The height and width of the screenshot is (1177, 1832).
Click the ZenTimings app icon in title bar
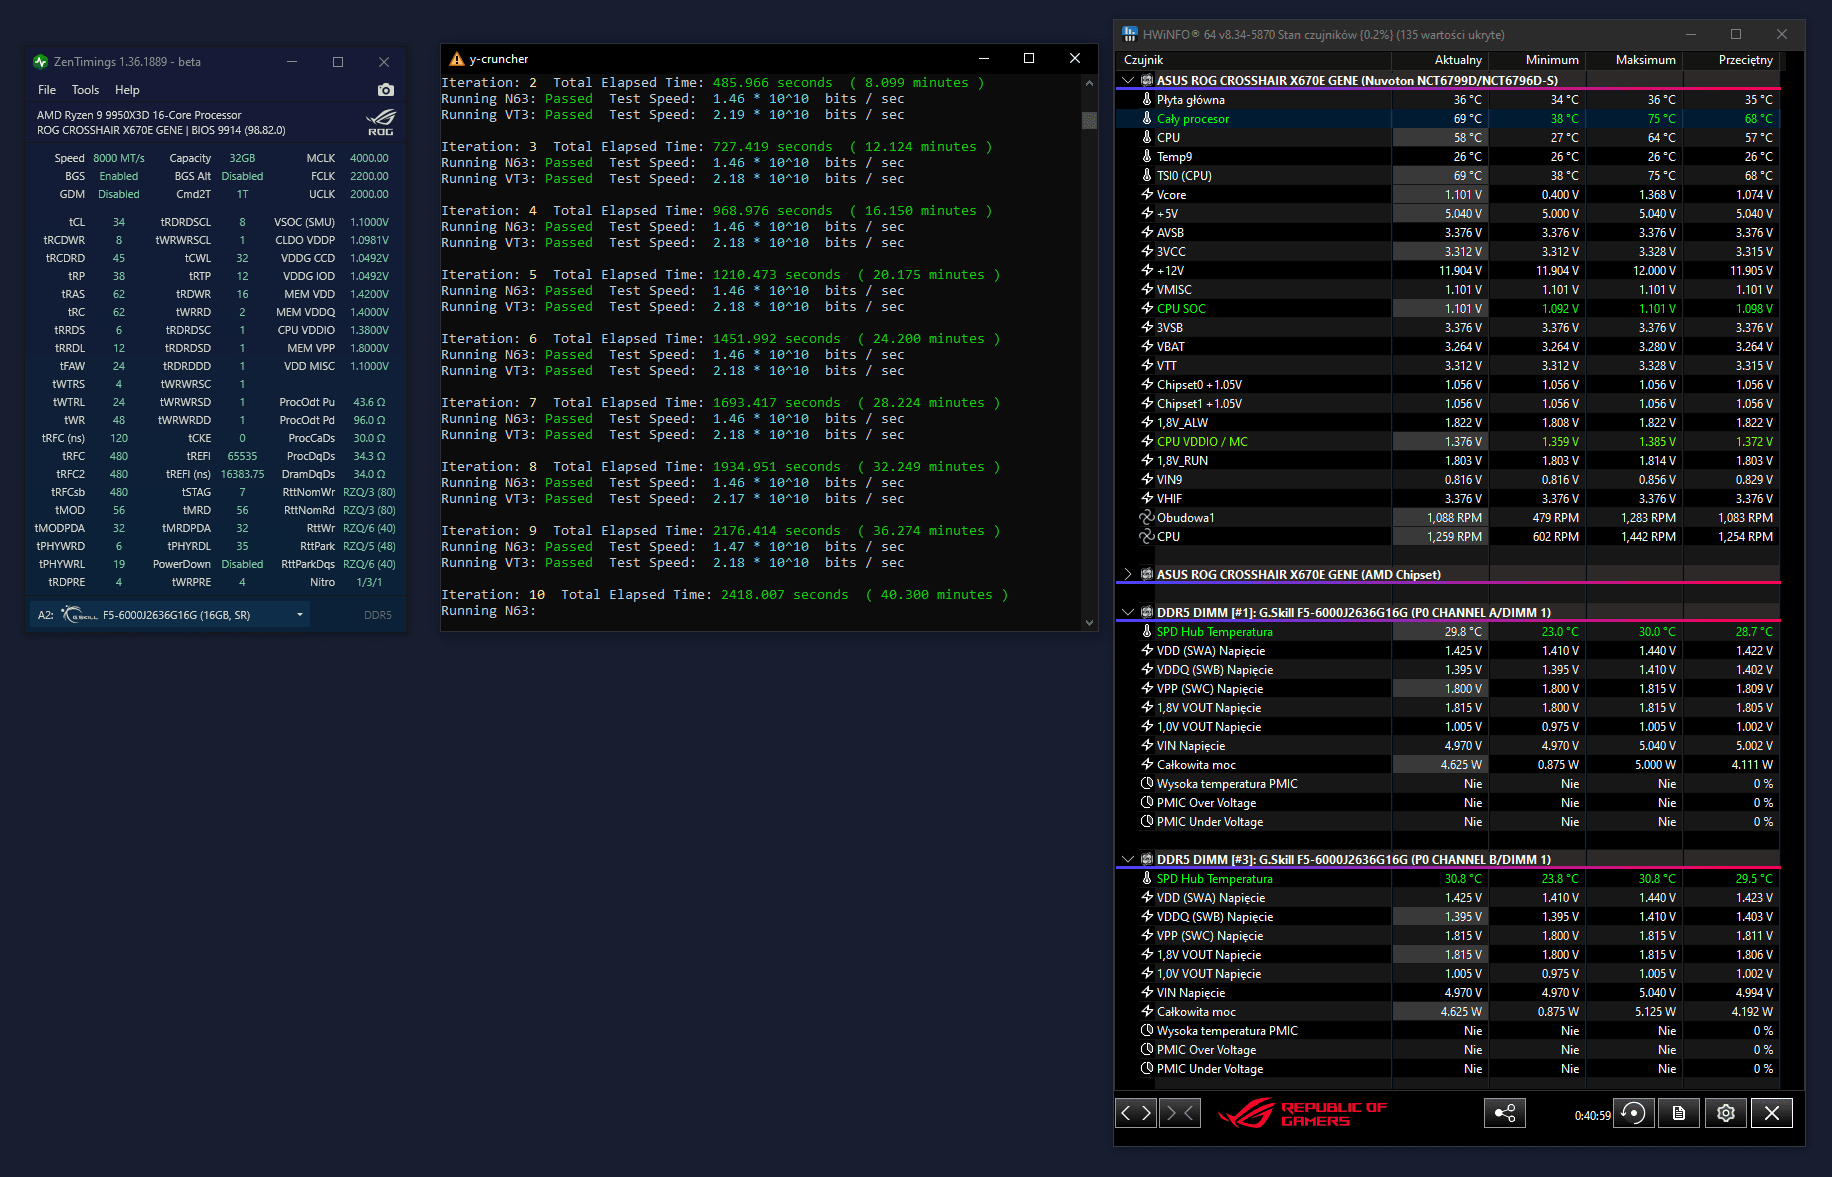(40, 62)
